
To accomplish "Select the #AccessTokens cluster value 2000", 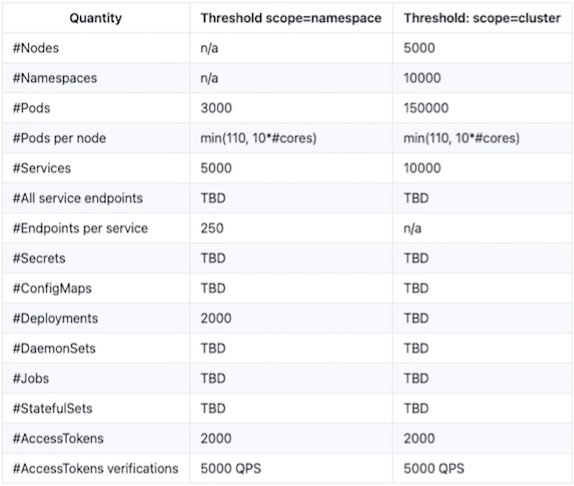I will [x=419, y=438].
